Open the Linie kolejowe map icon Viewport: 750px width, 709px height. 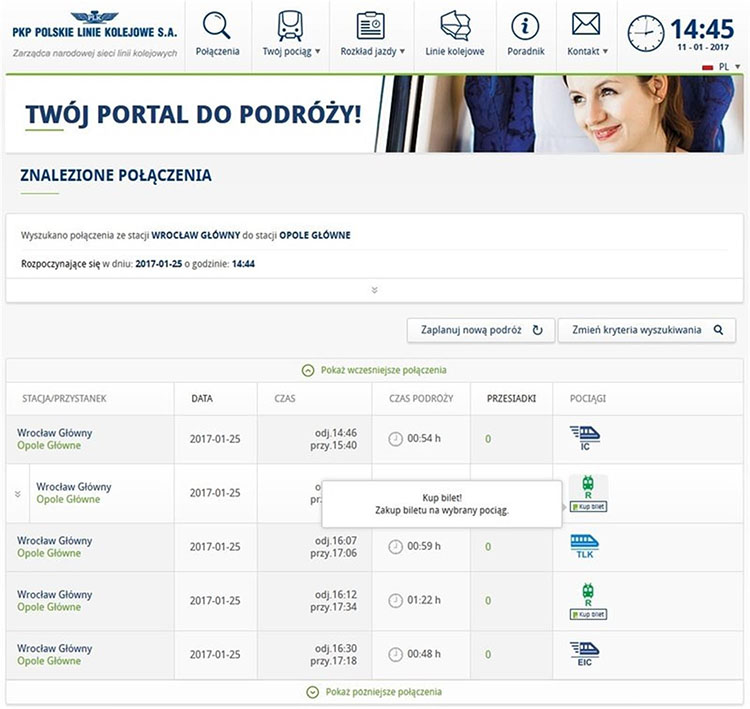(455, 24)
